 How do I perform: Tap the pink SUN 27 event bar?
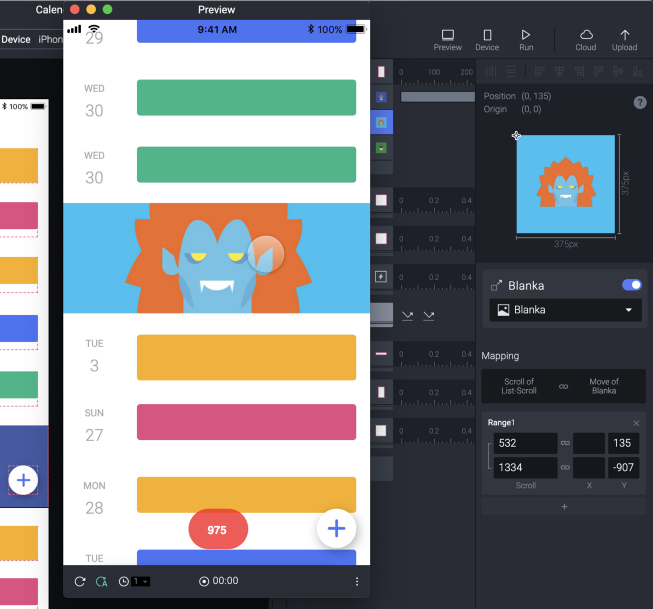(247, 422)
